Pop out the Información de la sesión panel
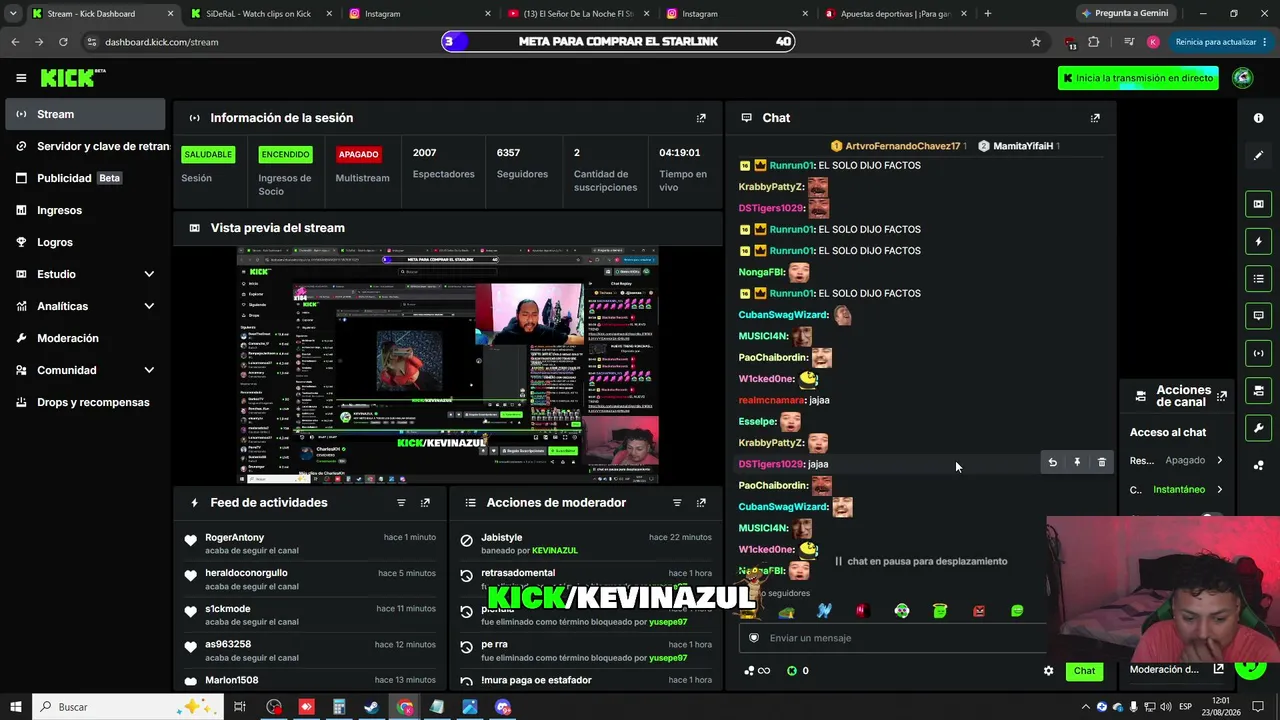 [x=701, y=118]
